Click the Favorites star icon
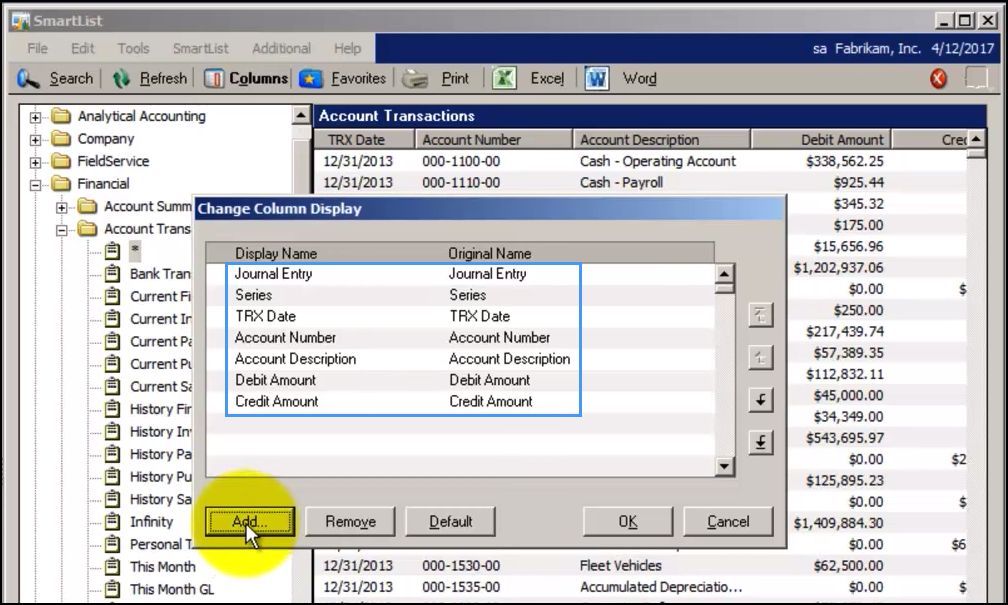Screen dimensions: 1008x605 pos(310,78)
